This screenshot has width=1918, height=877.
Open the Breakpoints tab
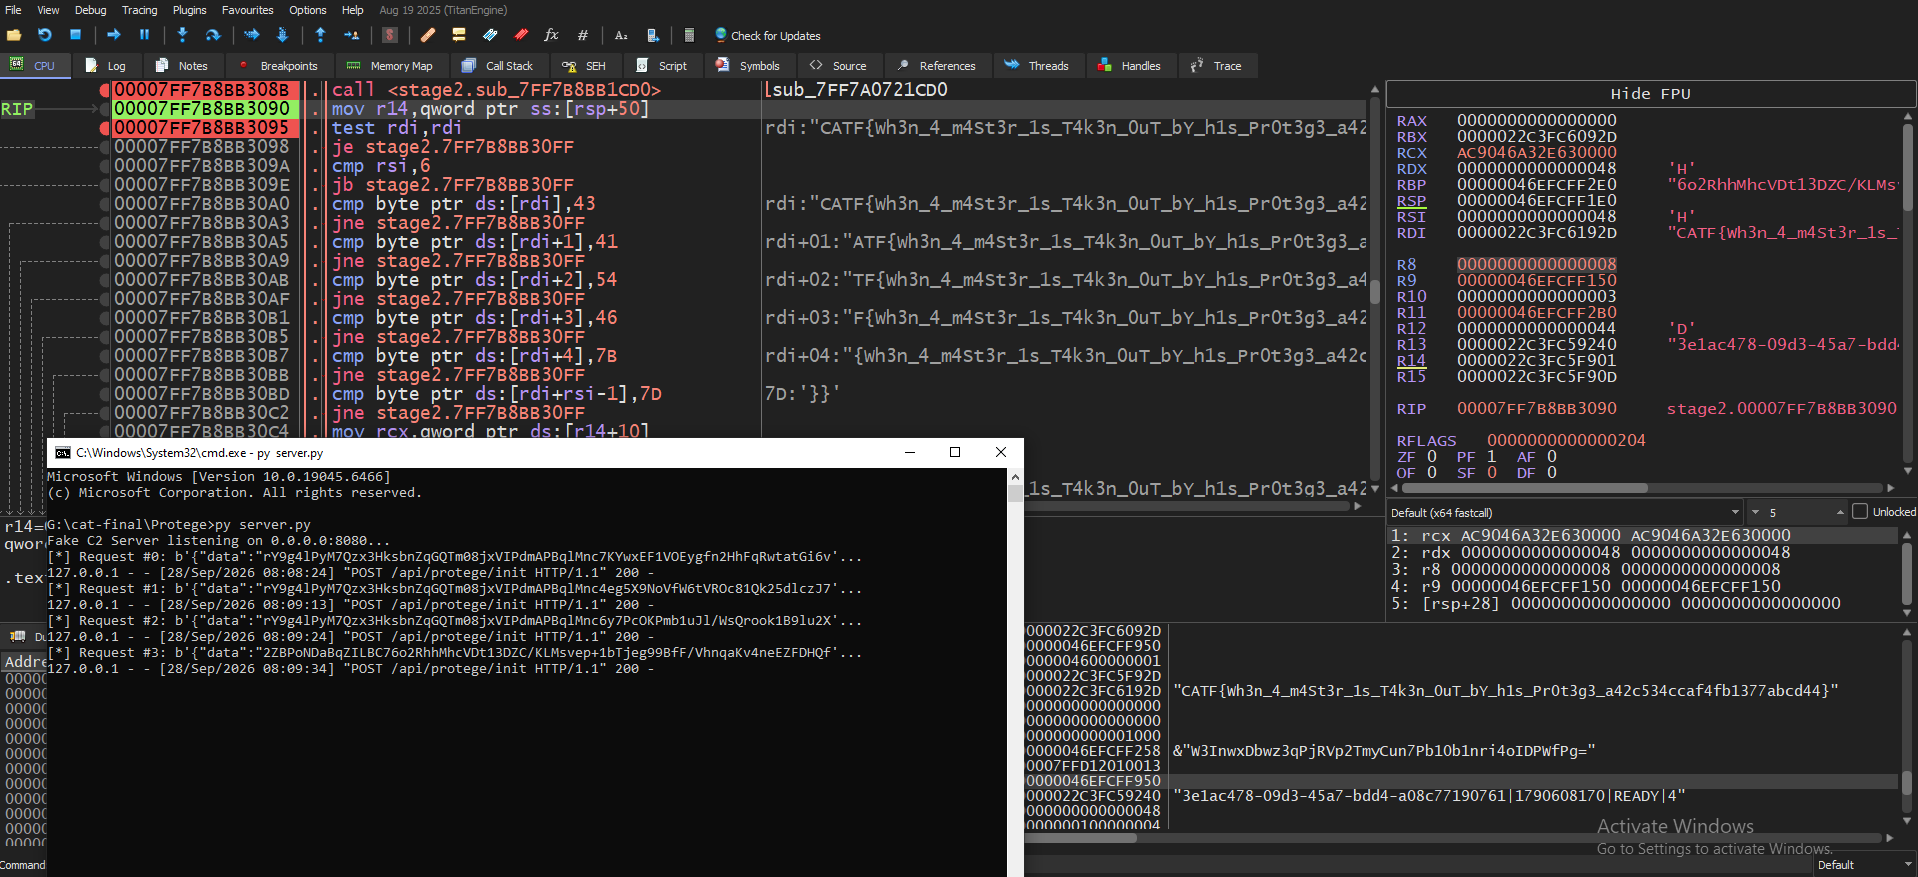click(x=278, y=66)
